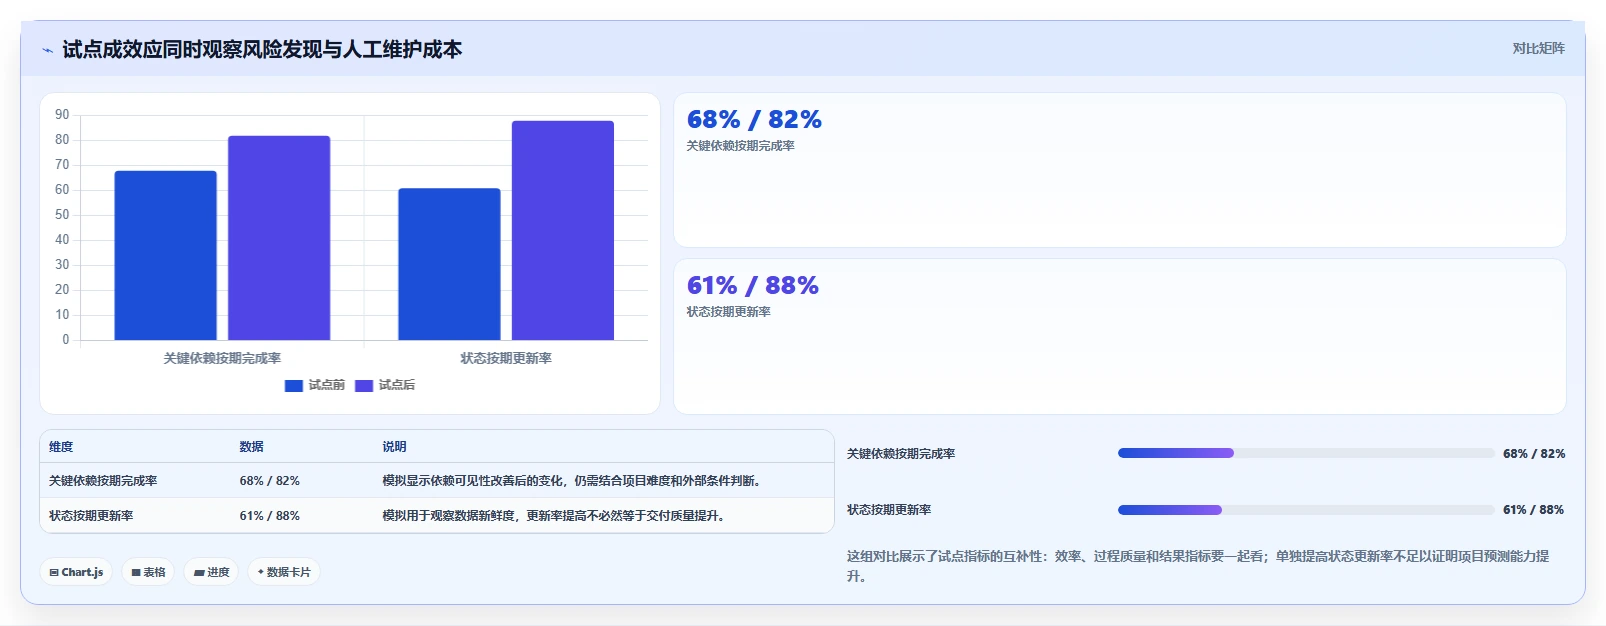This screenshot has height=626, width=1606.
Task: Click the 试点后 bar for 状态按期更新率
Action: (563, 230)
